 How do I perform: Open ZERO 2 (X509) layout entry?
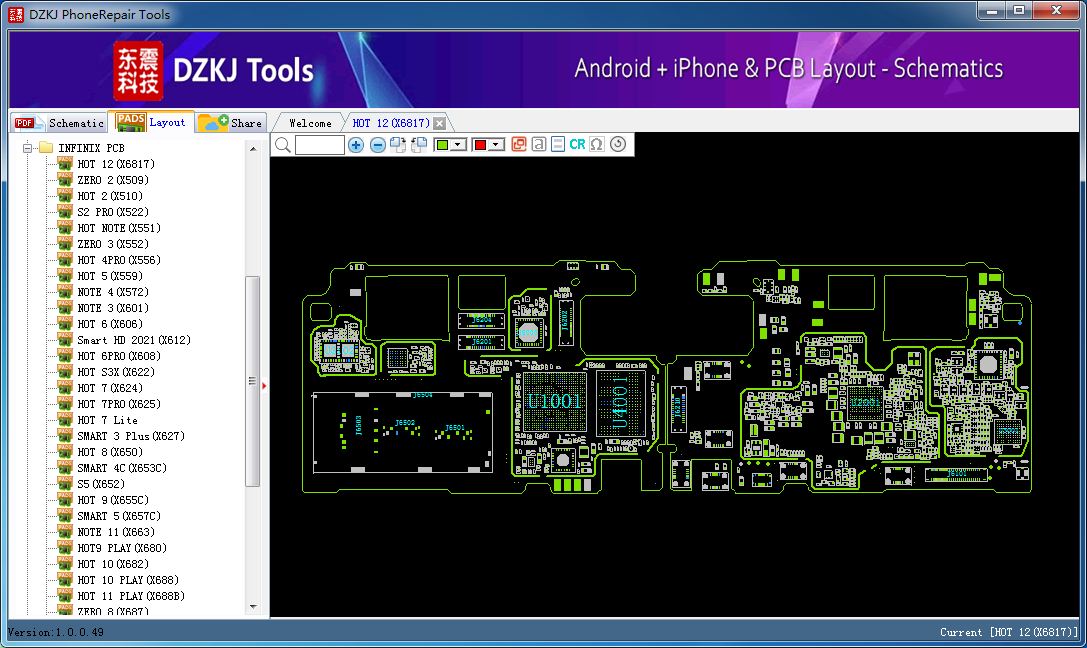112,180
